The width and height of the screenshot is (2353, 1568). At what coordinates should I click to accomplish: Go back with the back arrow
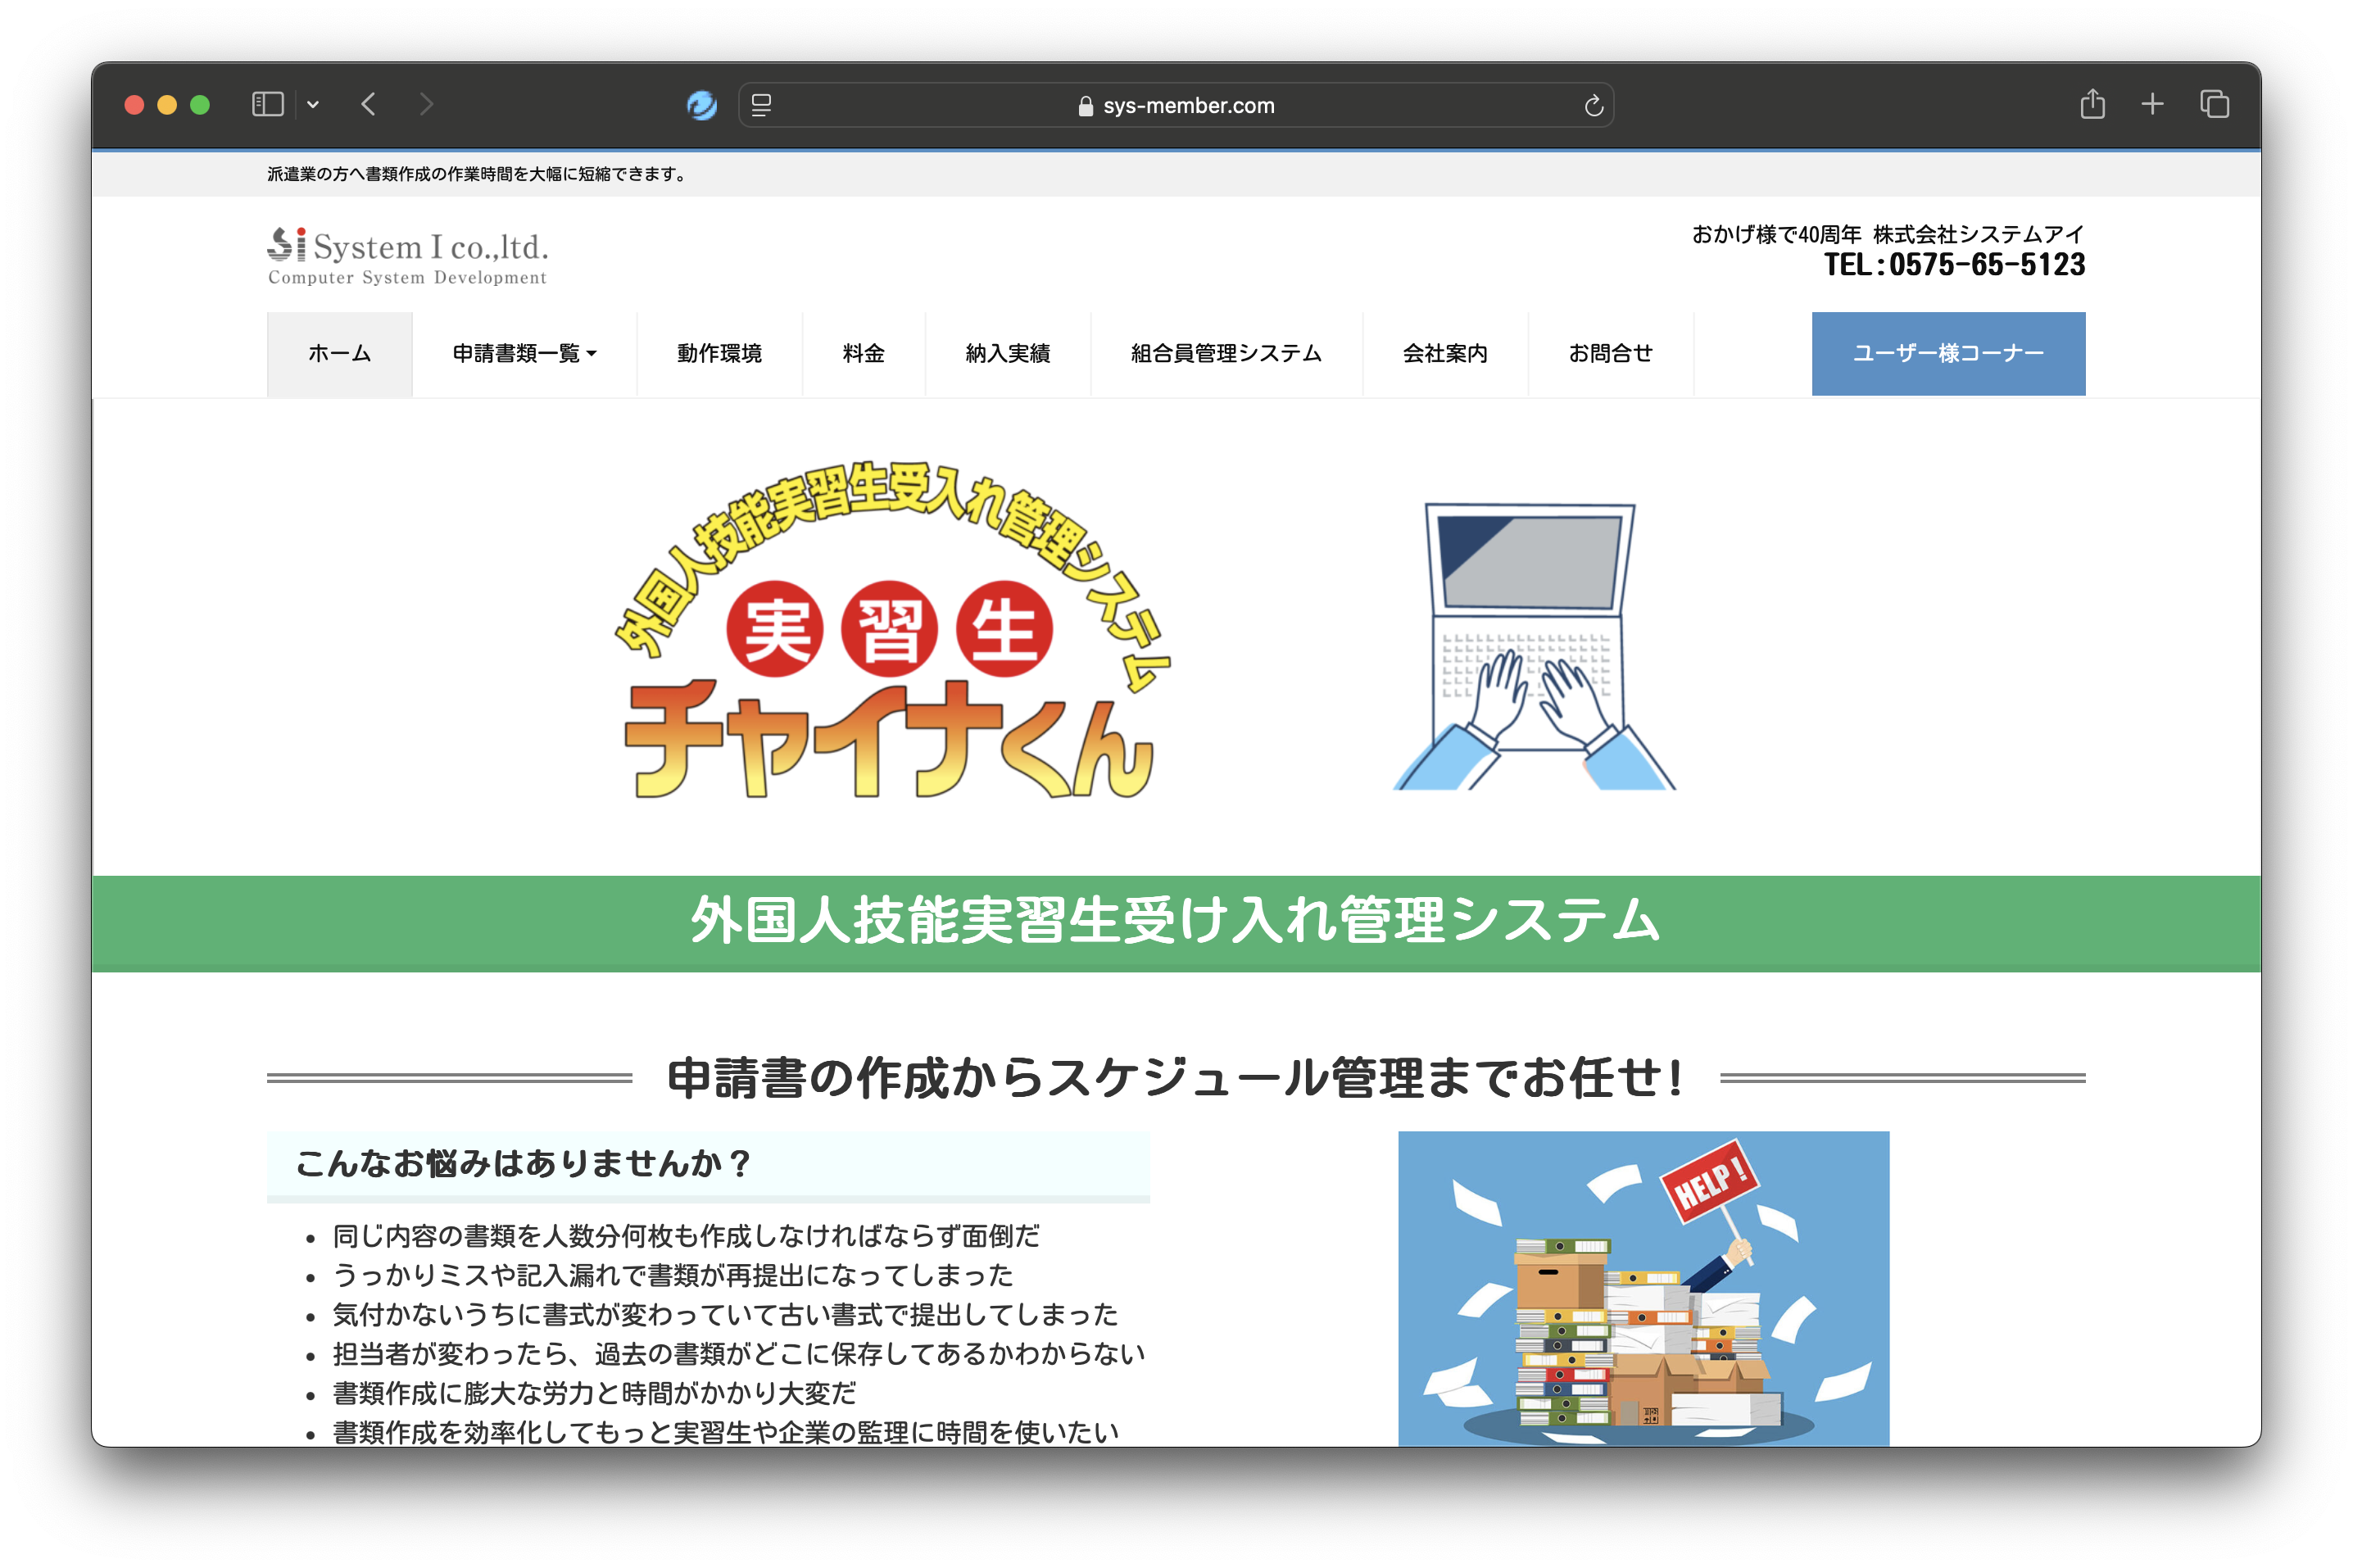click(369, 104)
